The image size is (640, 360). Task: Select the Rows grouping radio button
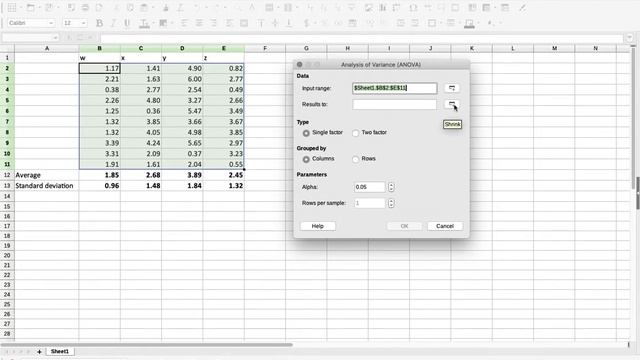click(x=356, y=159)
